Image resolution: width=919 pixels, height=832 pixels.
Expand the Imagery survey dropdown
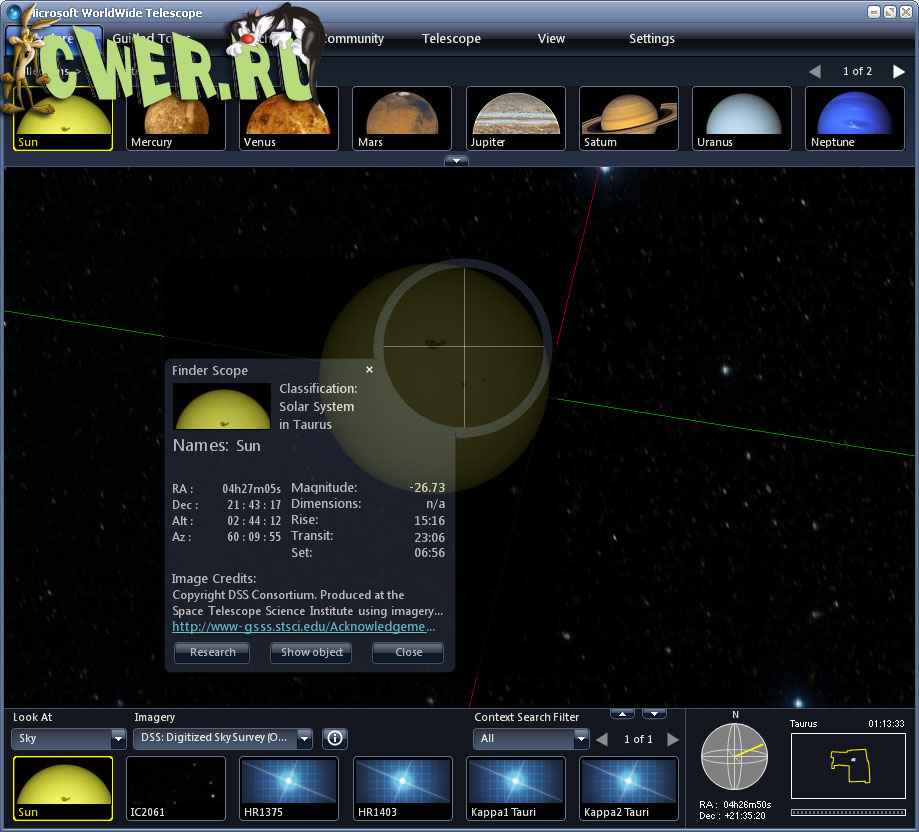222,739
